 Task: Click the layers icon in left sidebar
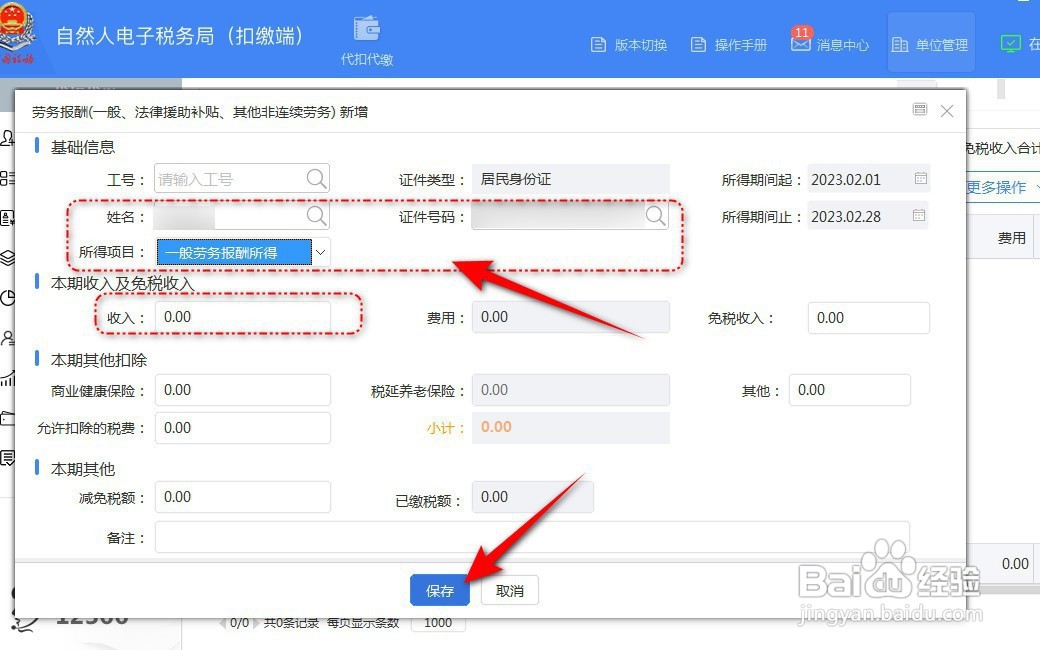[x=7, y=255]
